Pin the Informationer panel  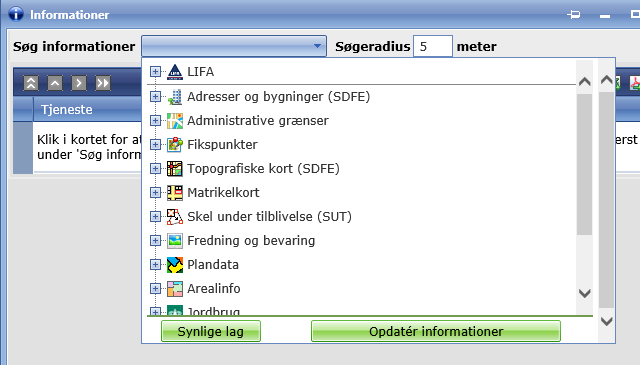click(573, 15)
